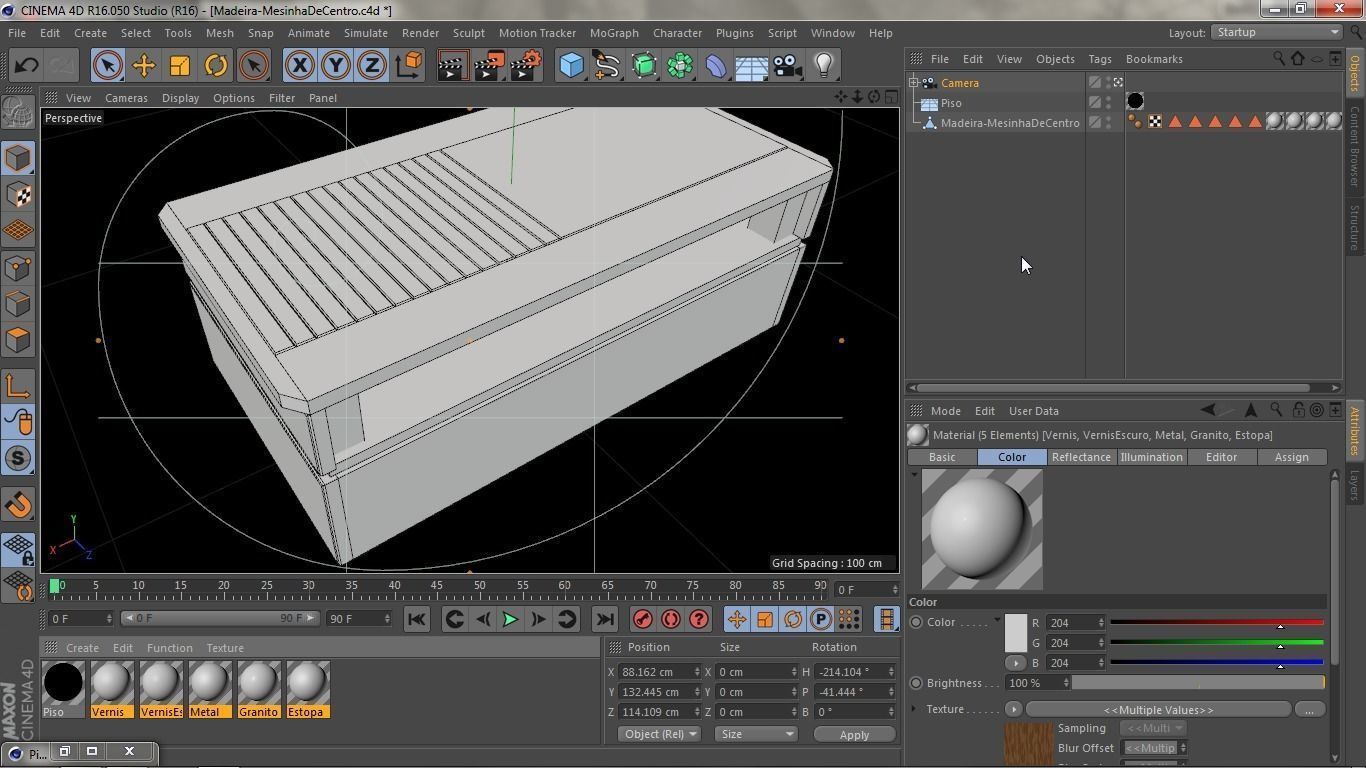Toggle Z axis lock
The image size is (1366, 768).
click(x=371, y=66)
